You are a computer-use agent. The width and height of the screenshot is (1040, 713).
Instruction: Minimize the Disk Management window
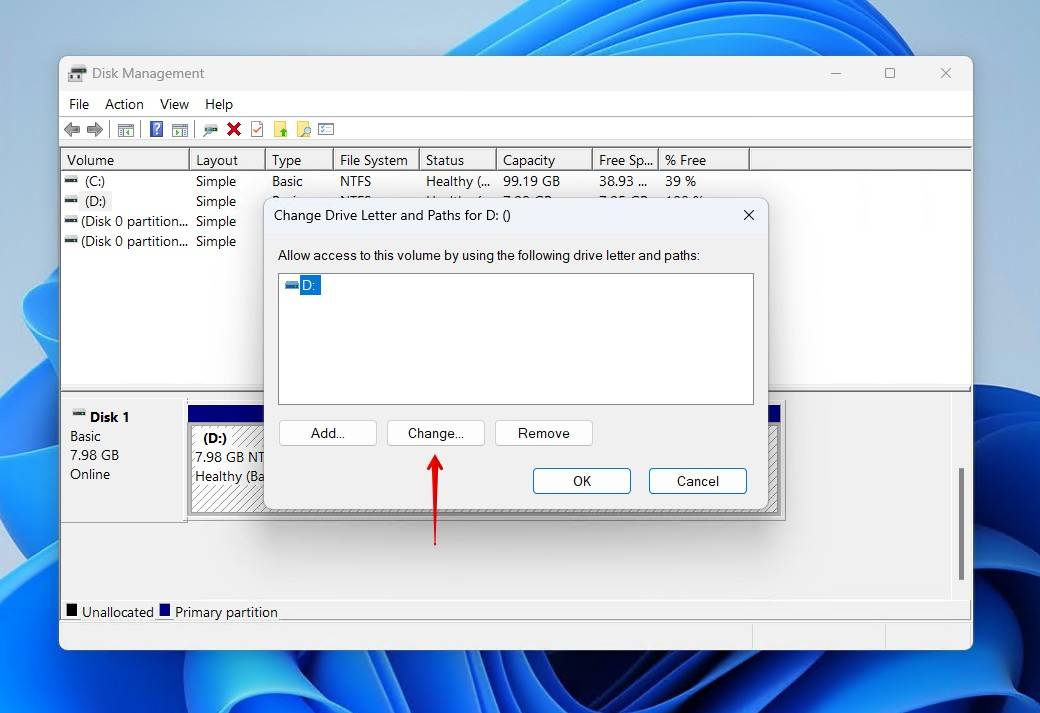click(x=836, y=73)
